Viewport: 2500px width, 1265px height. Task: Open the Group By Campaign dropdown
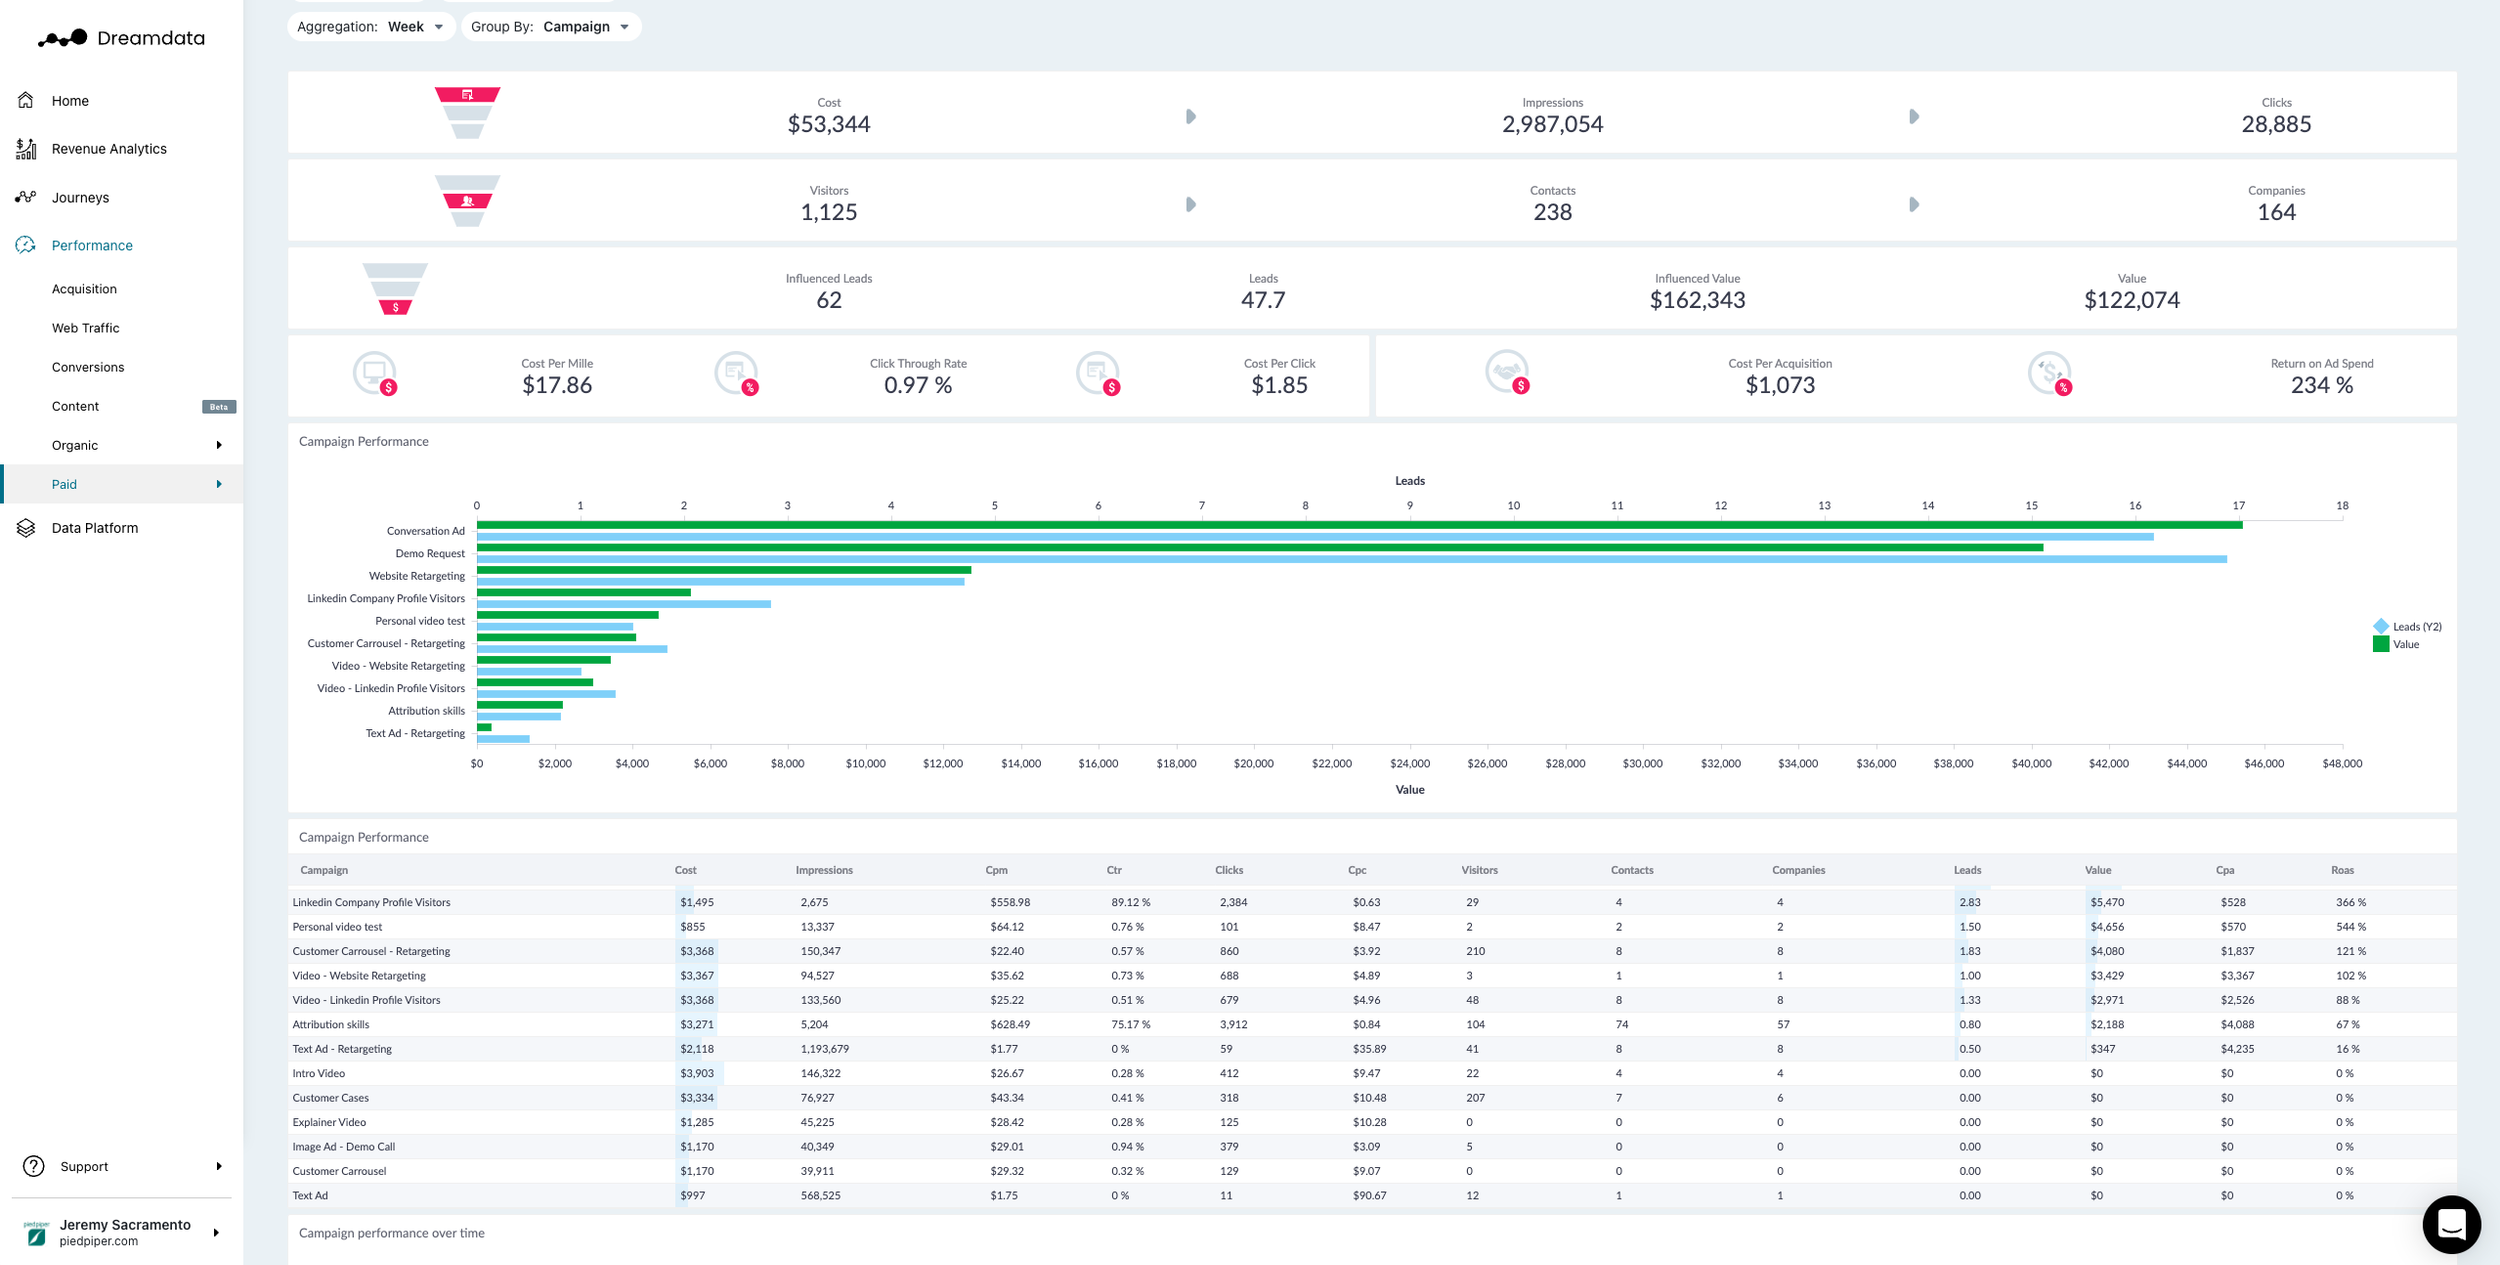click(x=551, y=27)
